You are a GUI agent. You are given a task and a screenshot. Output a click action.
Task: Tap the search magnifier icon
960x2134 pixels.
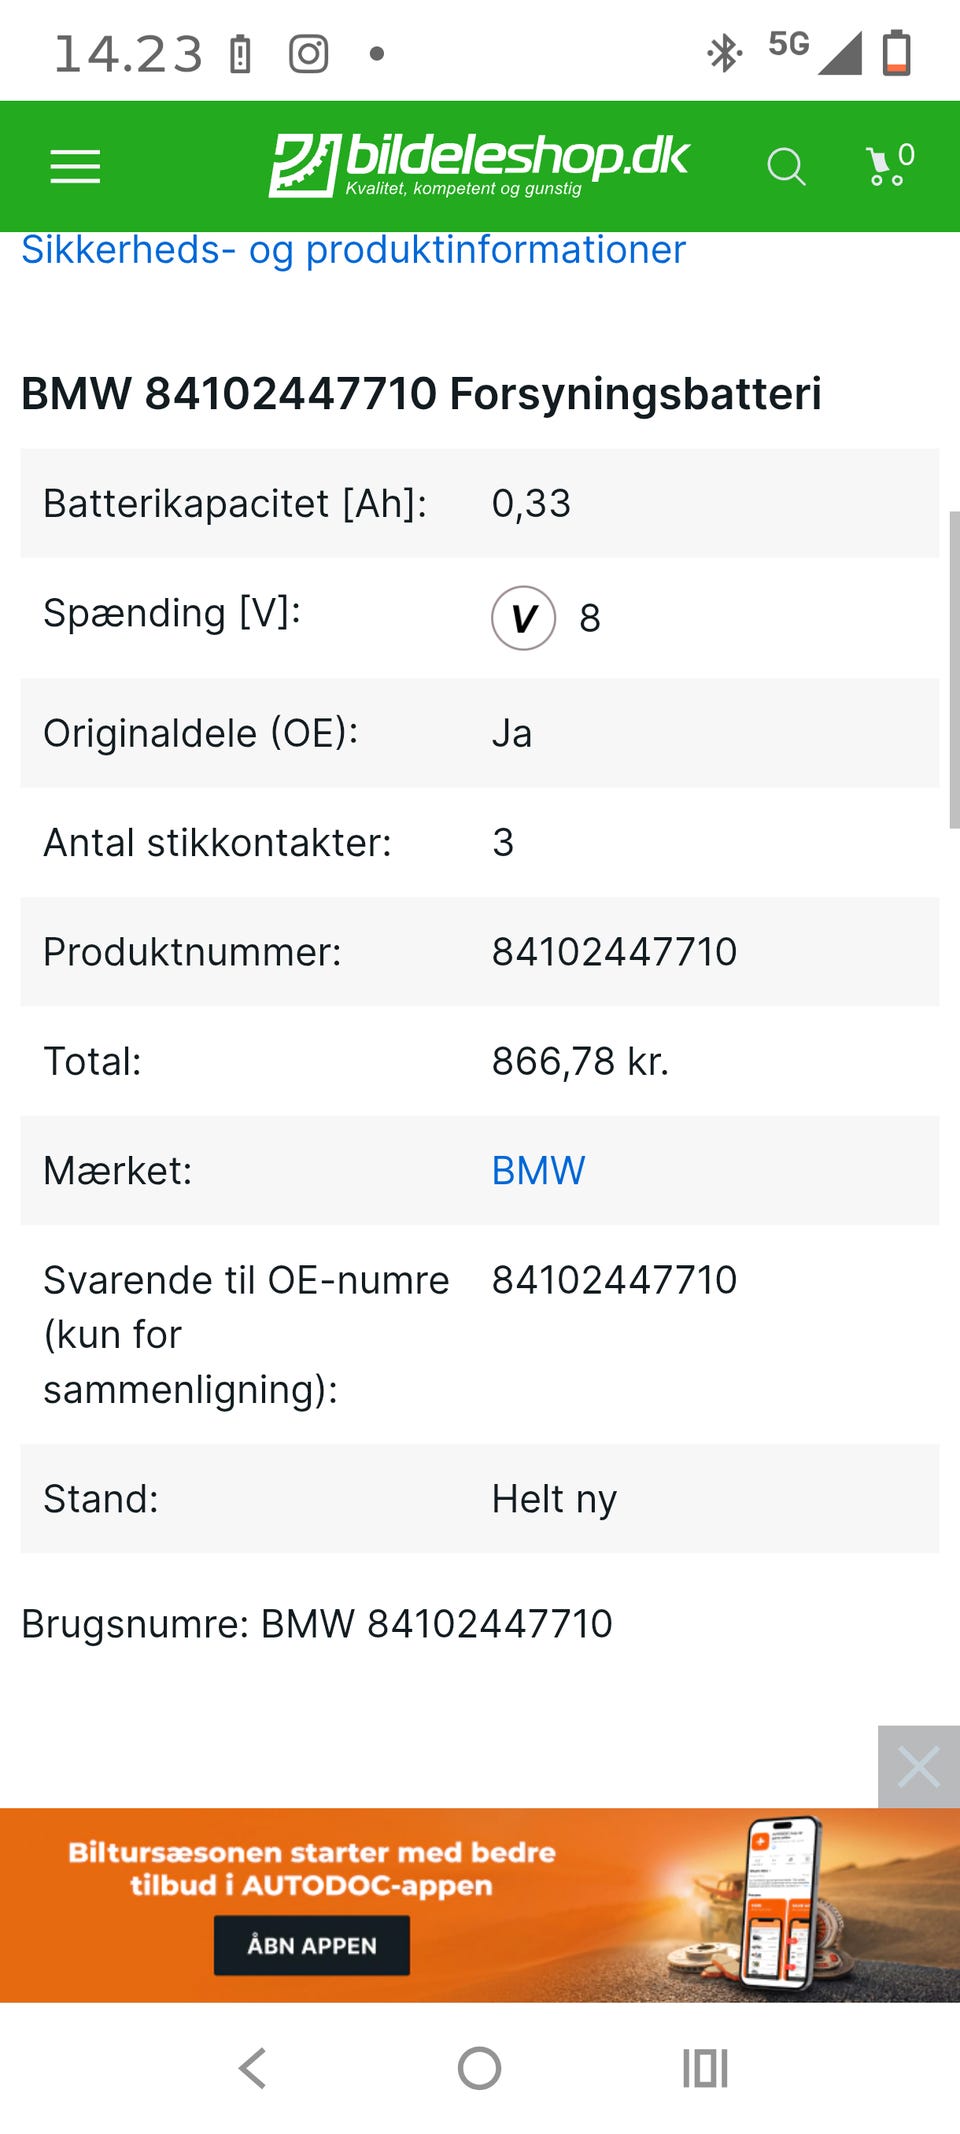click(786, 167)
